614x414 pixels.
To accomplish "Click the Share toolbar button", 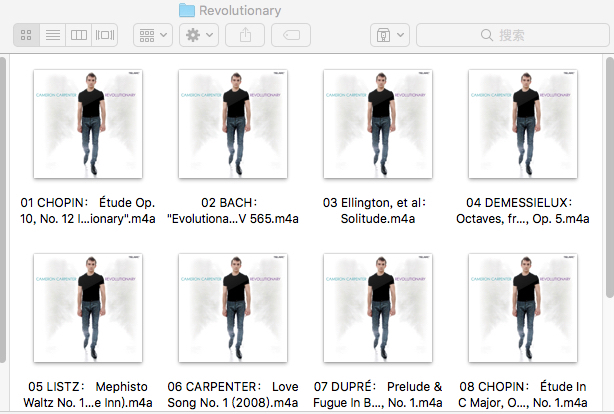I will tap(245, 35).
